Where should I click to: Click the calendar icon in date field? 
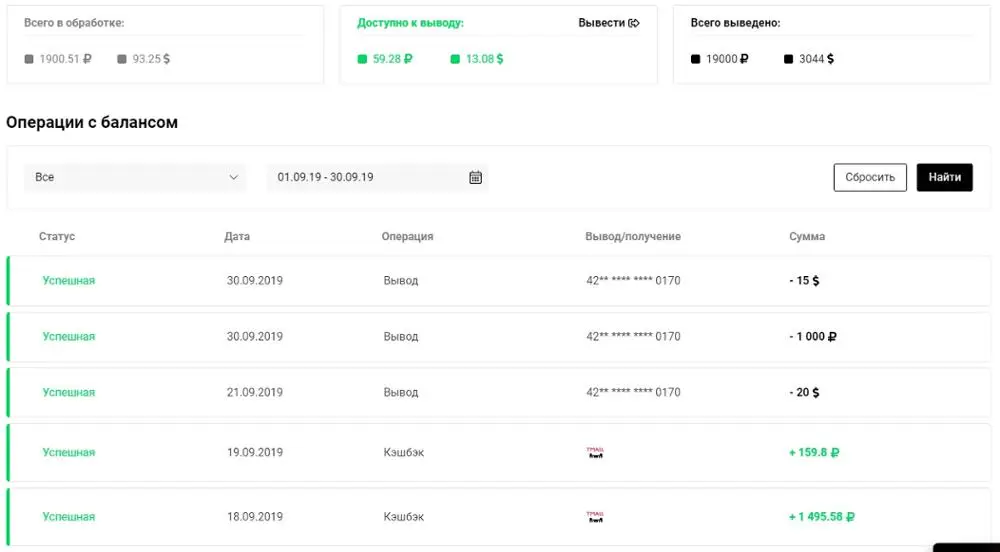tap(475, 177)
